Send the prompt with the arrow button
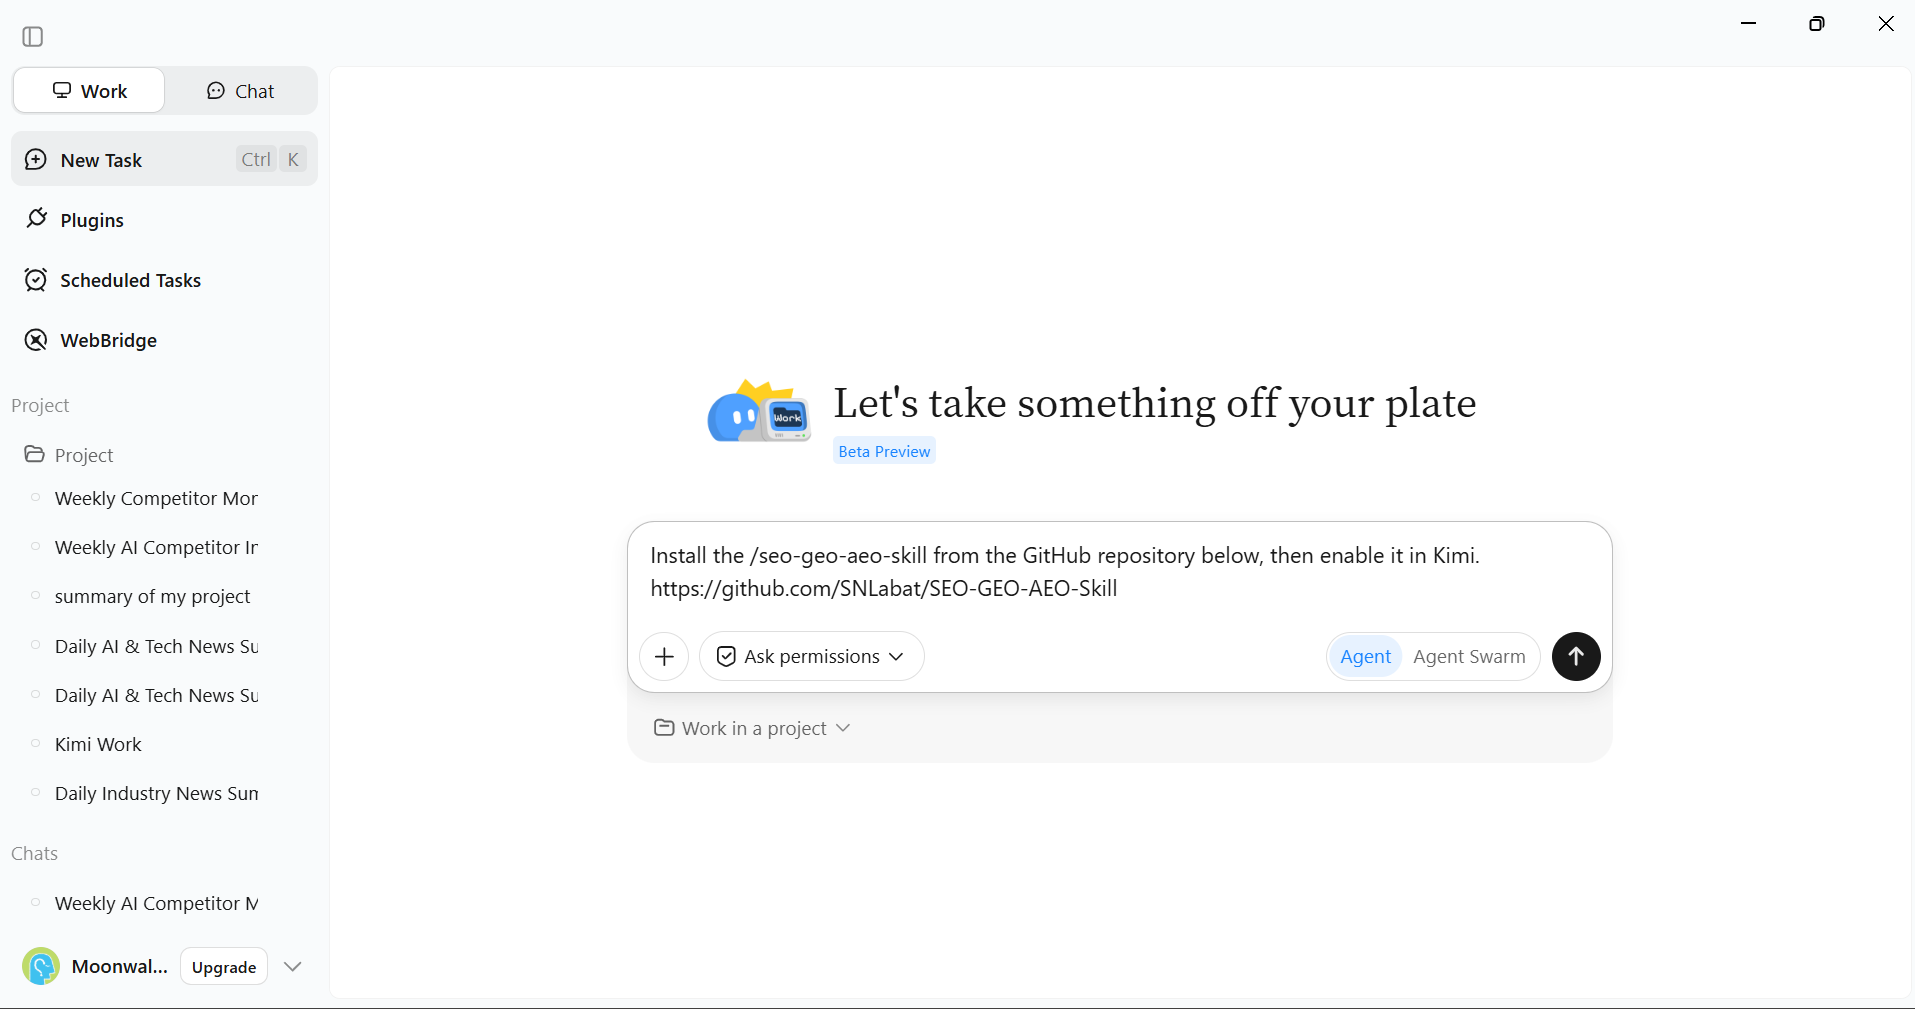This screenshot has height=1009, width=1915. (x=1576, y=656)
